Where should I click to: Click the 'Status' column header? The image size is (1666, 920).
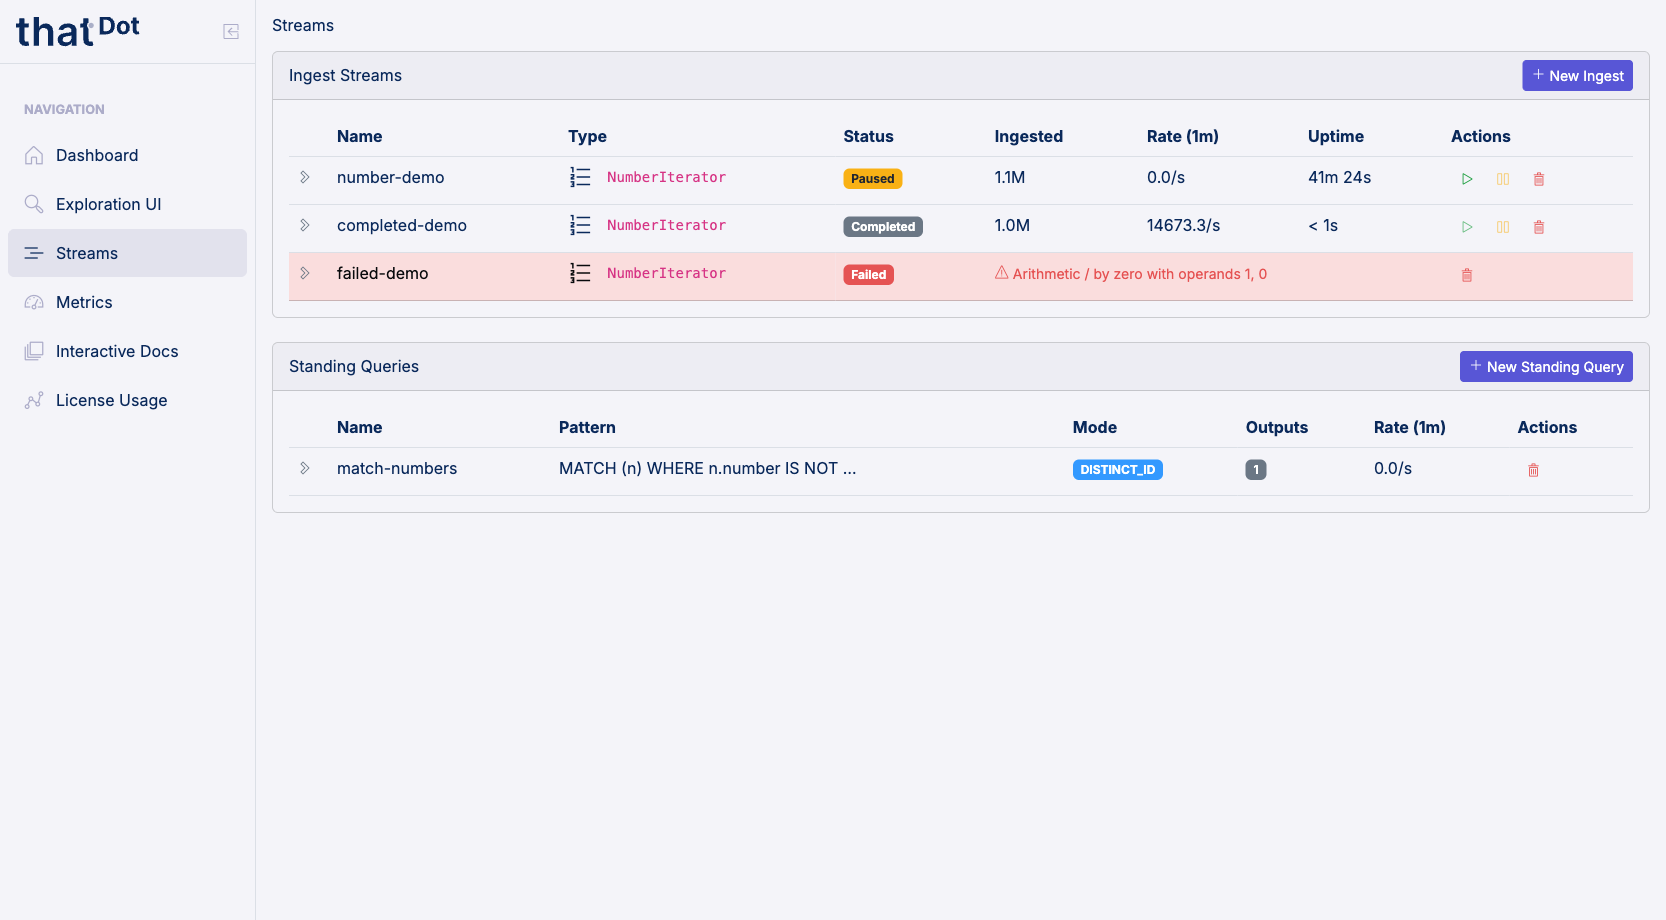click(869, 136)
